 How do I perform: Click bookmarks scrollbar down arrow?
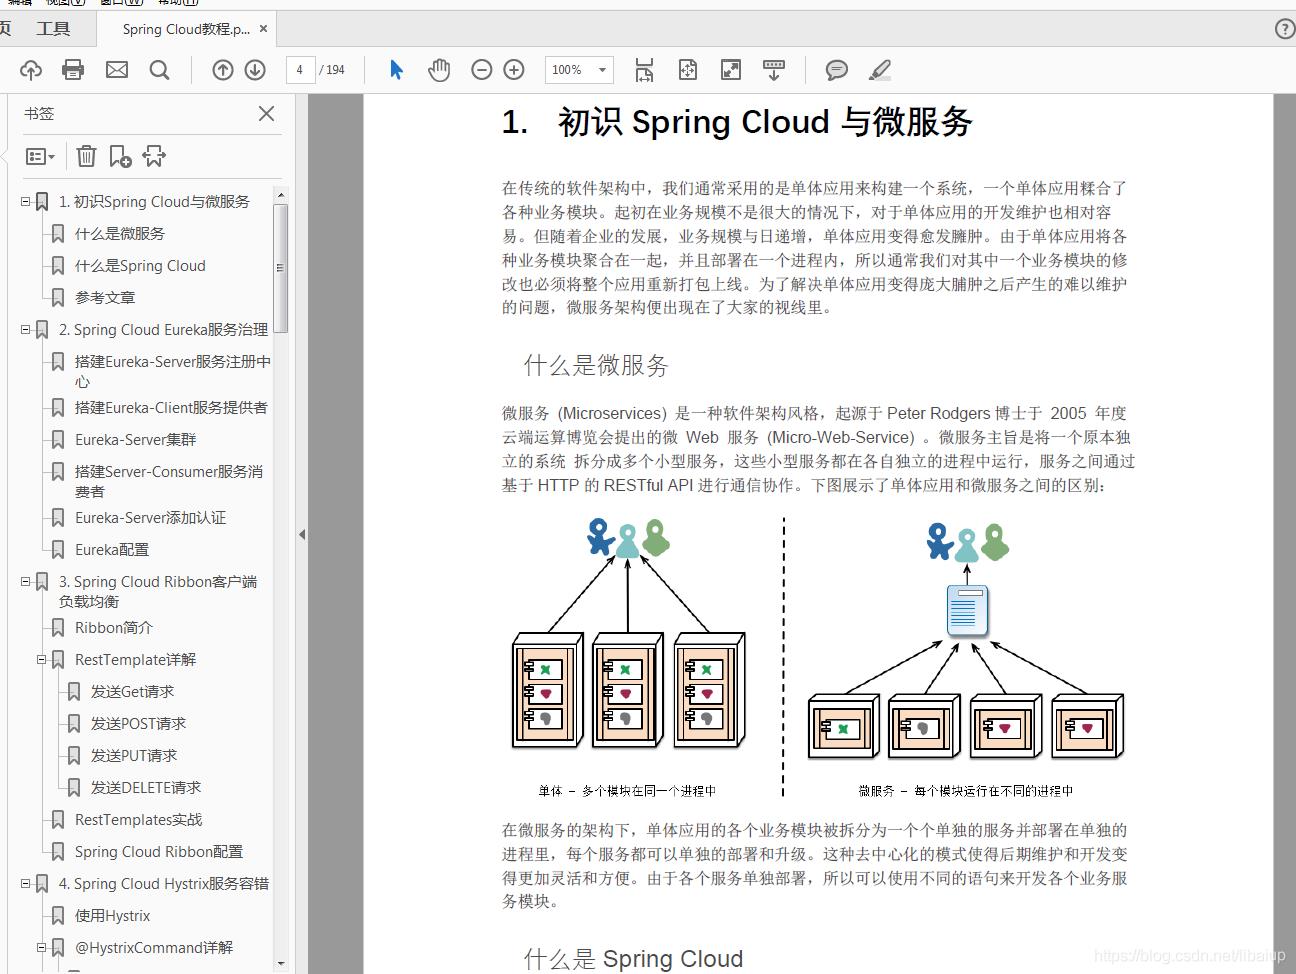(x=280, y=963)
